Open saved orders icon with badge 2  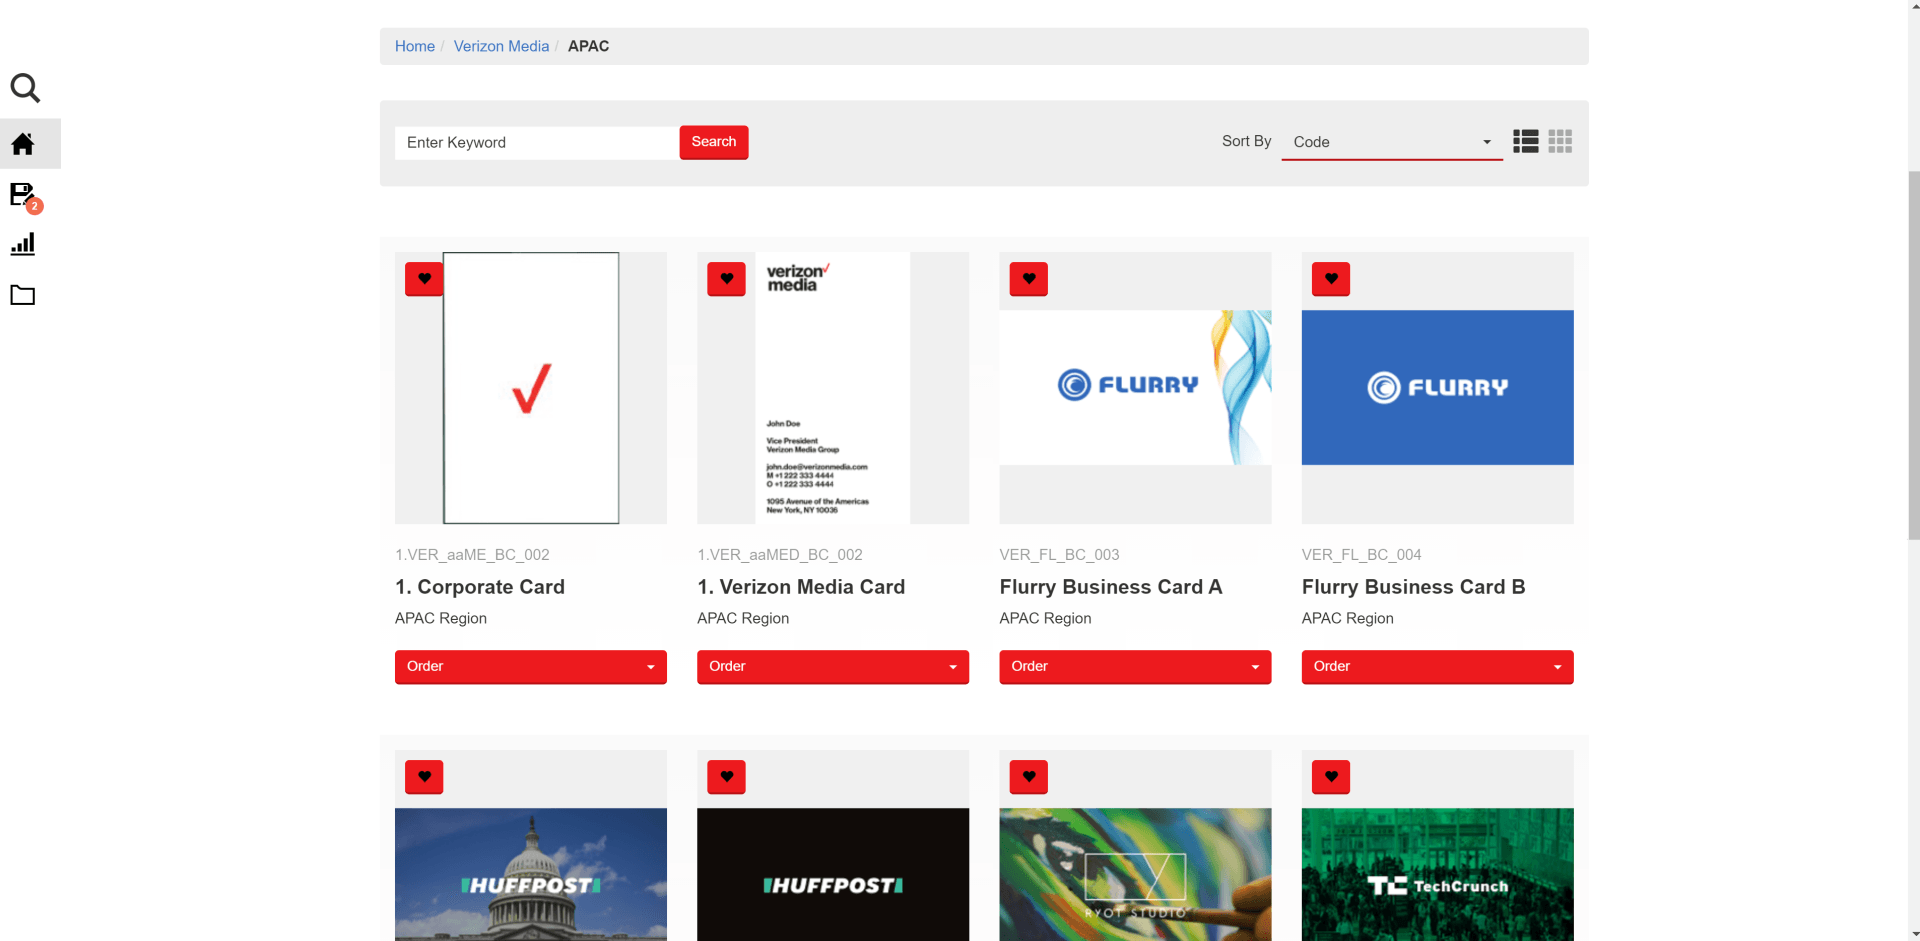click(23, 194)
